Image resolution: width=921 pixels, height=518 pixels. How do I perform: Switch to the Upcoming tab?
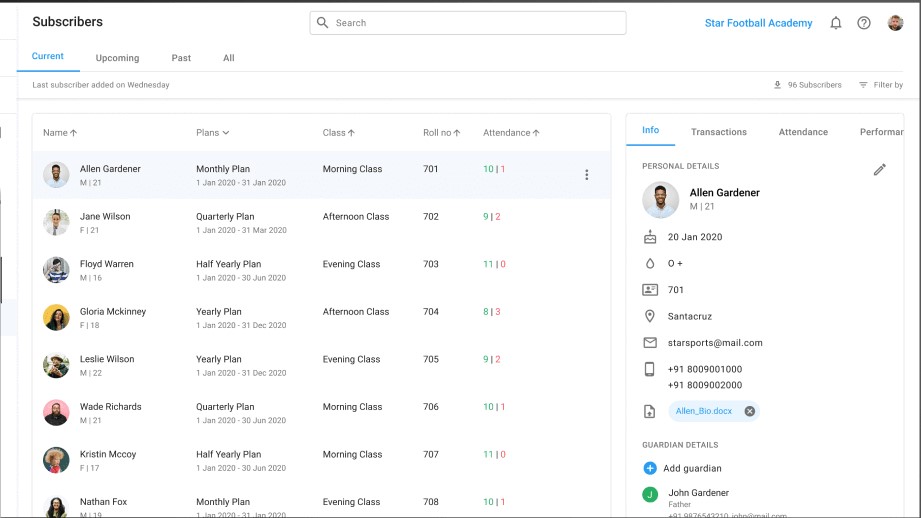117,58
